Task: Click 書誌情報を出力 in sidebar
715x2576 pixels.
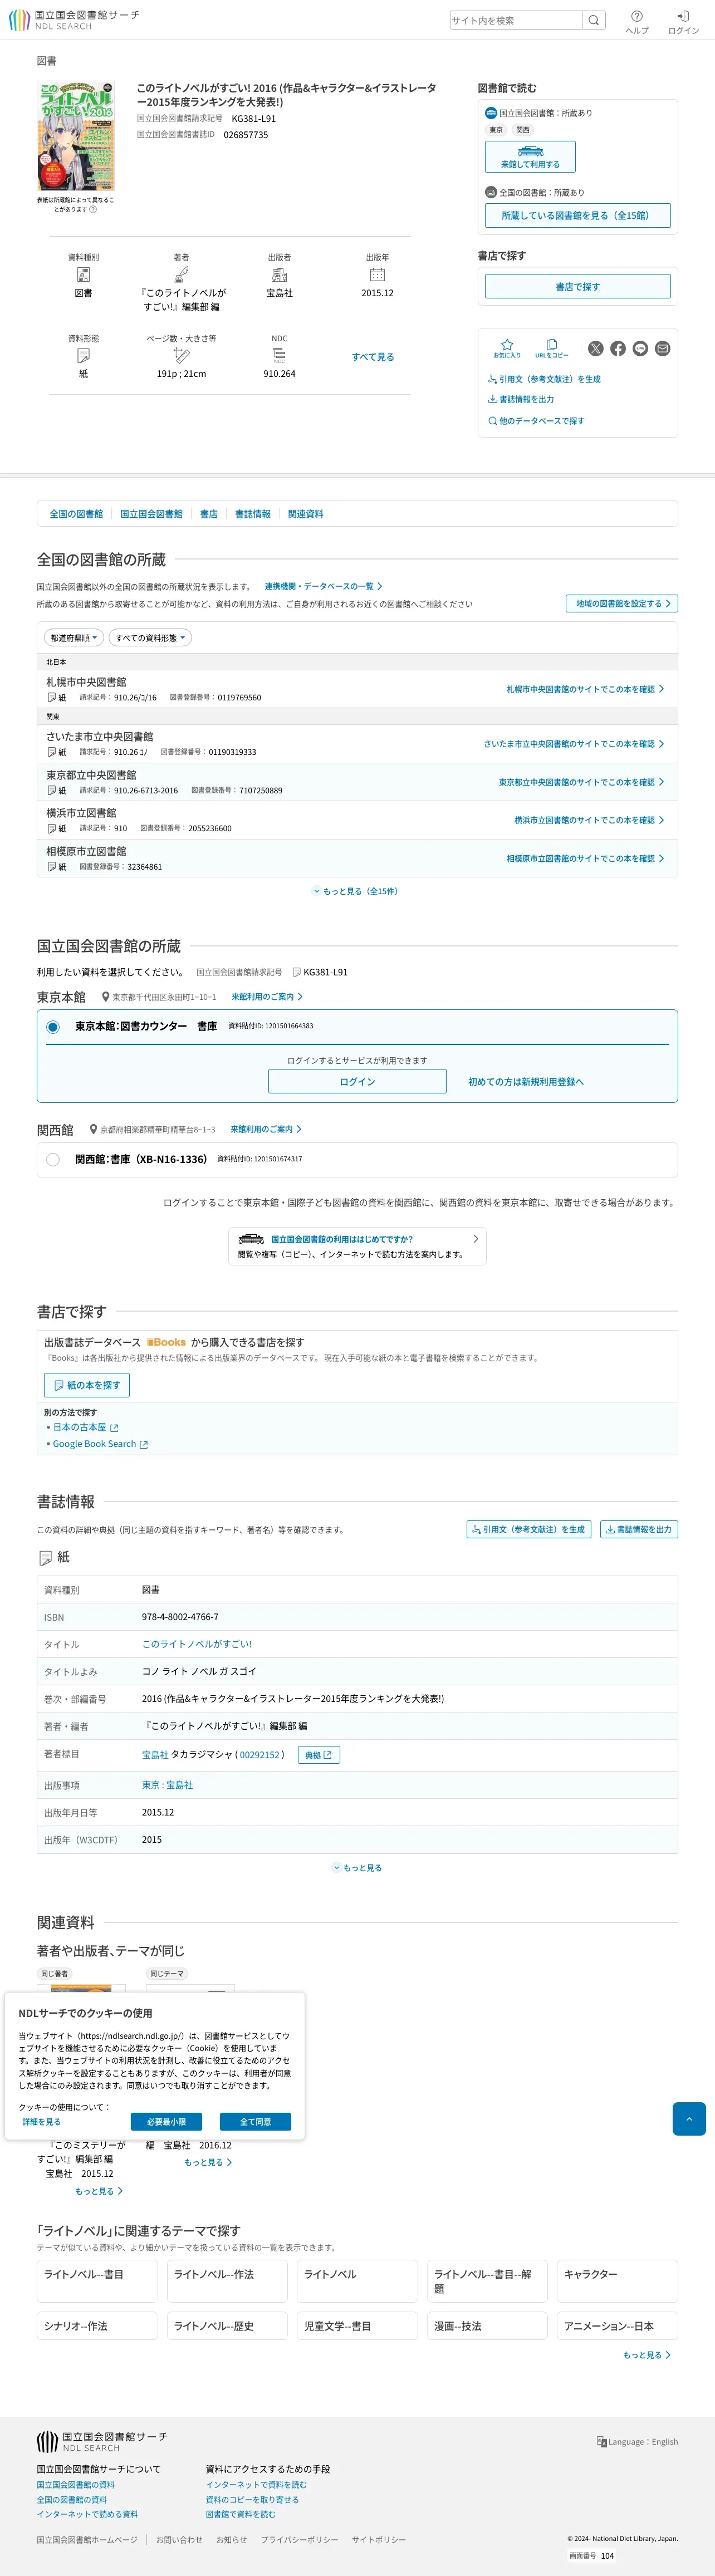Action: pyautogui.click(x=520, y=399)
